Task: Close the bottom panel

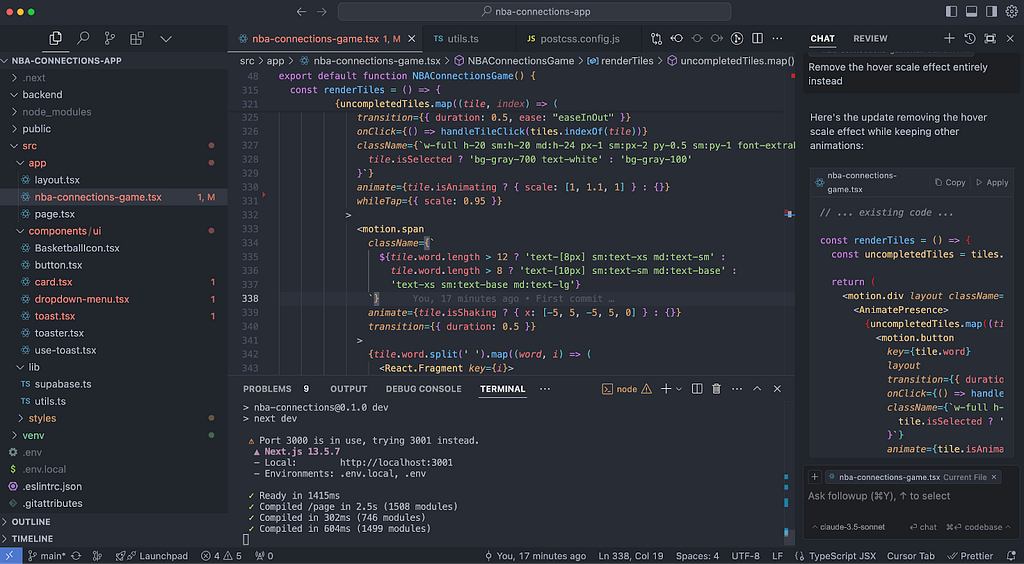Action: tap(777, 388)
